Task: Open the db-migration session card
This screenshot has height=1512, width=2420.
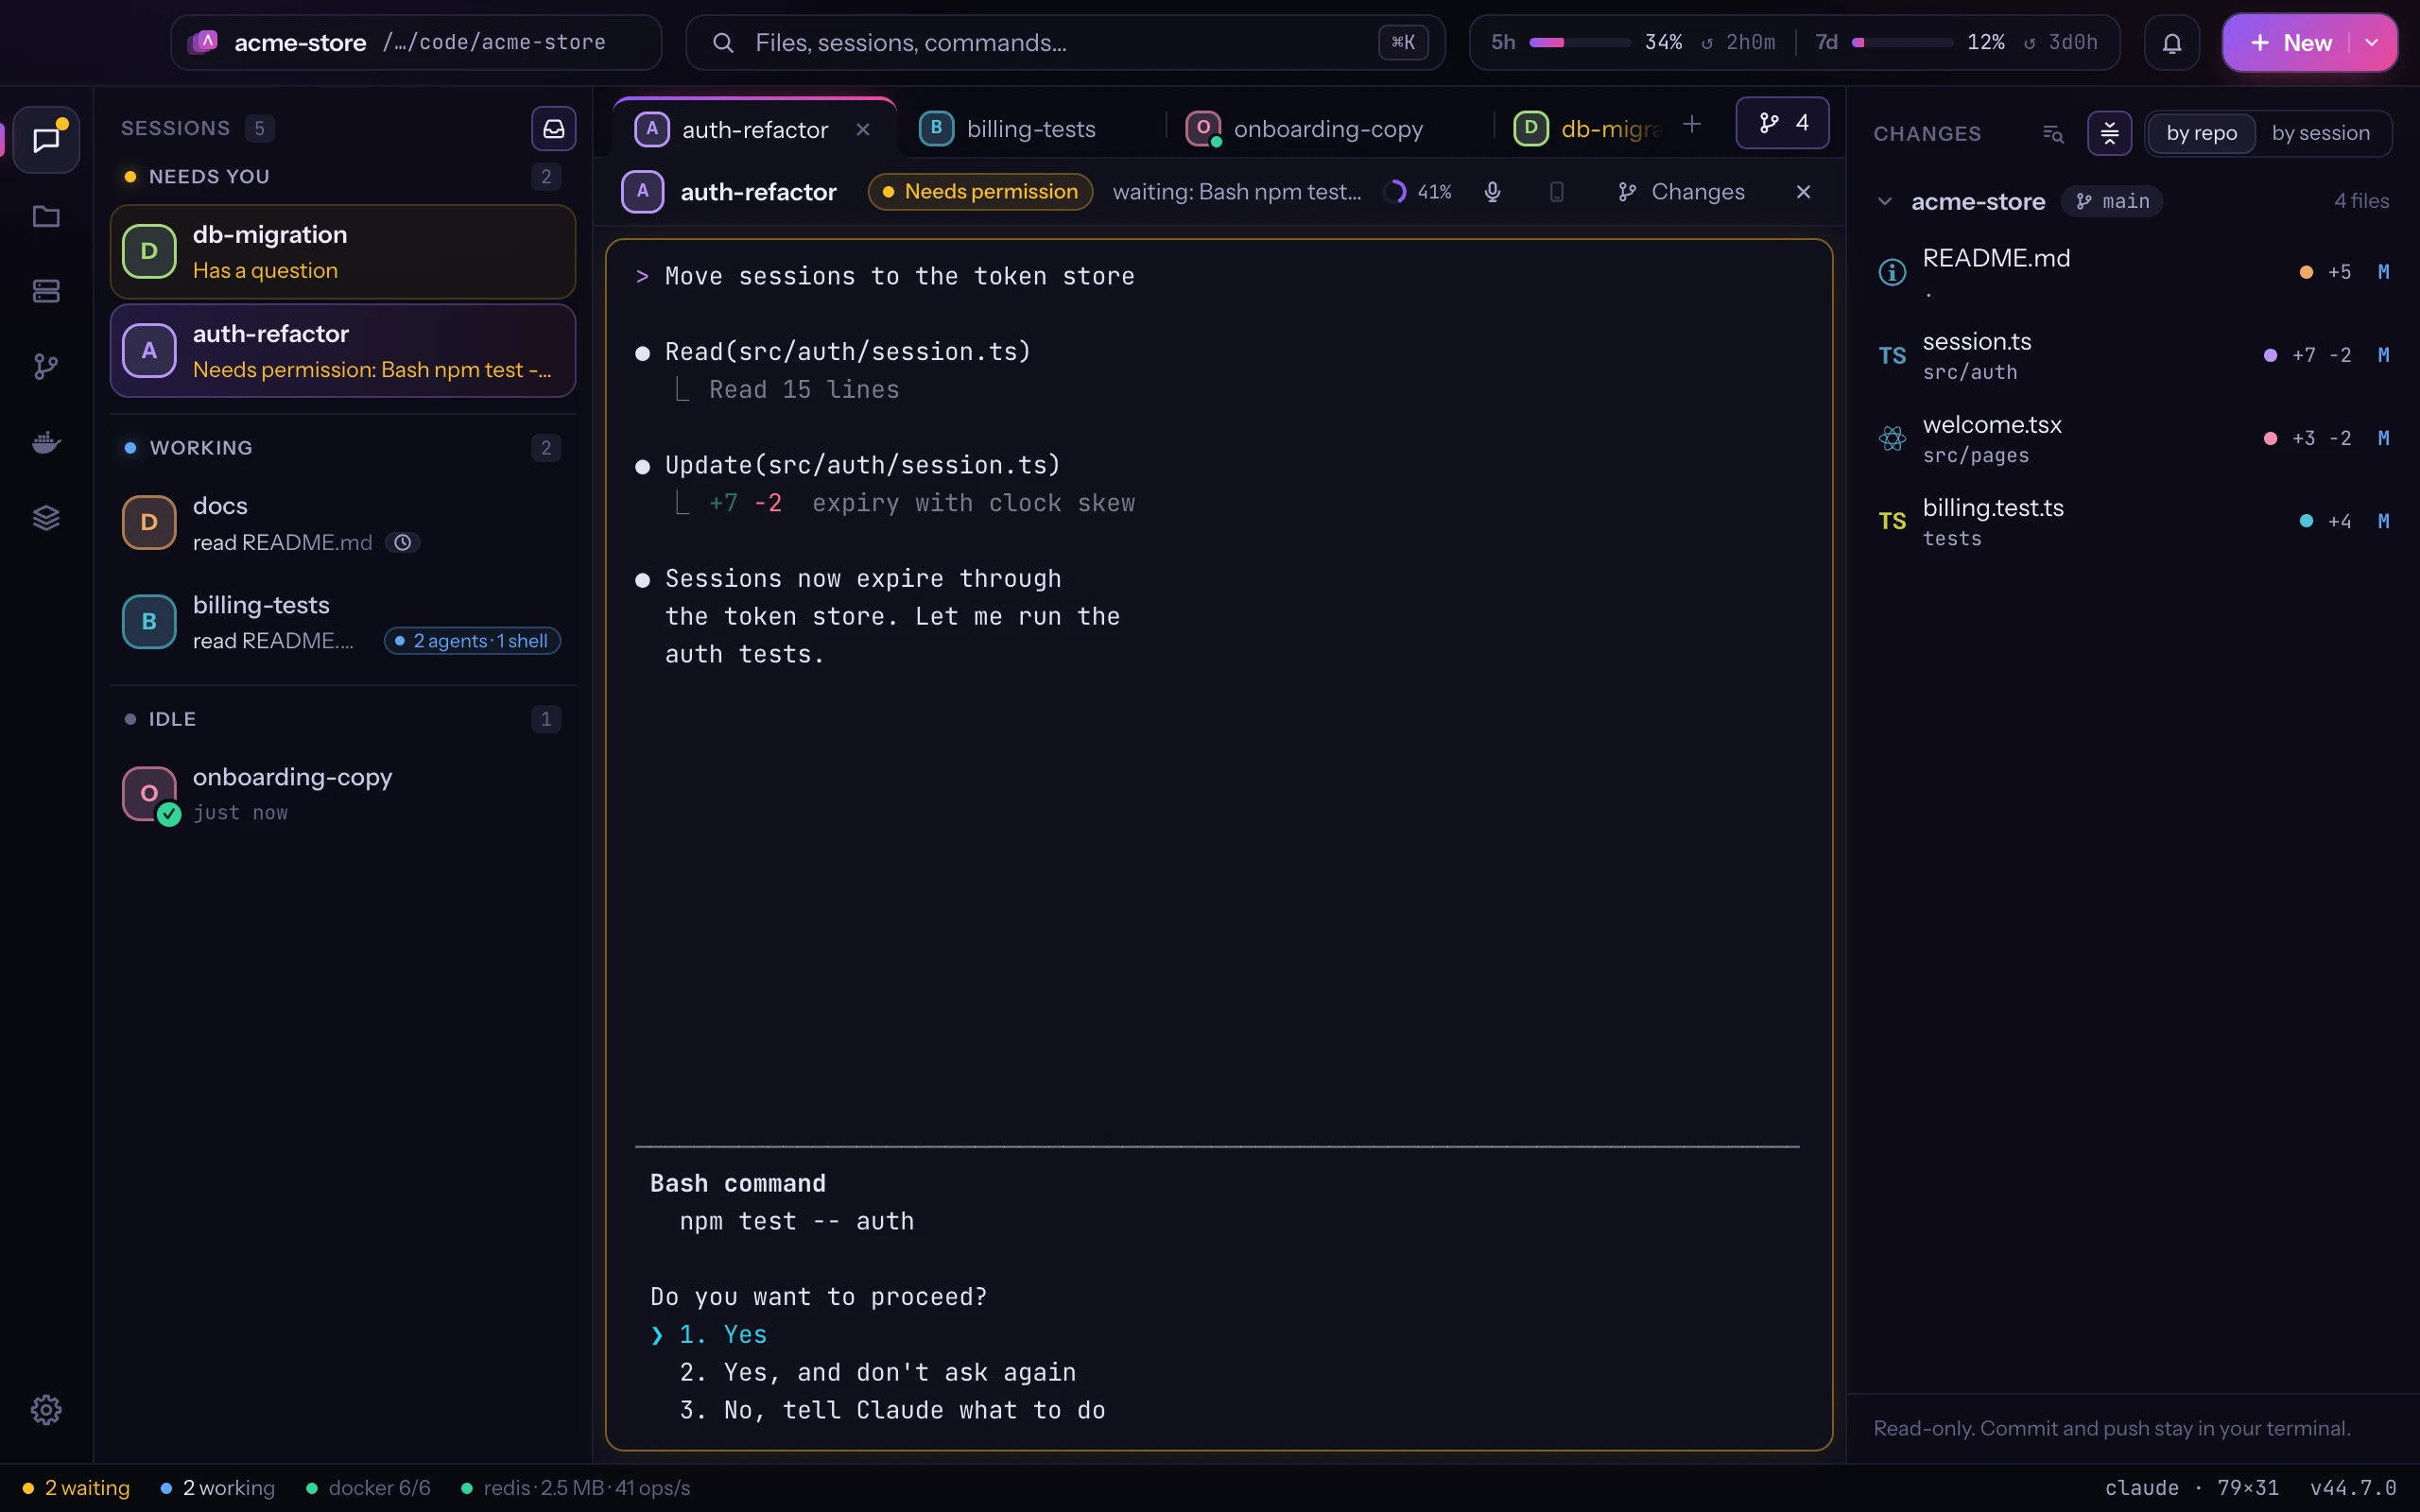Action: click(x=343, y=252)
